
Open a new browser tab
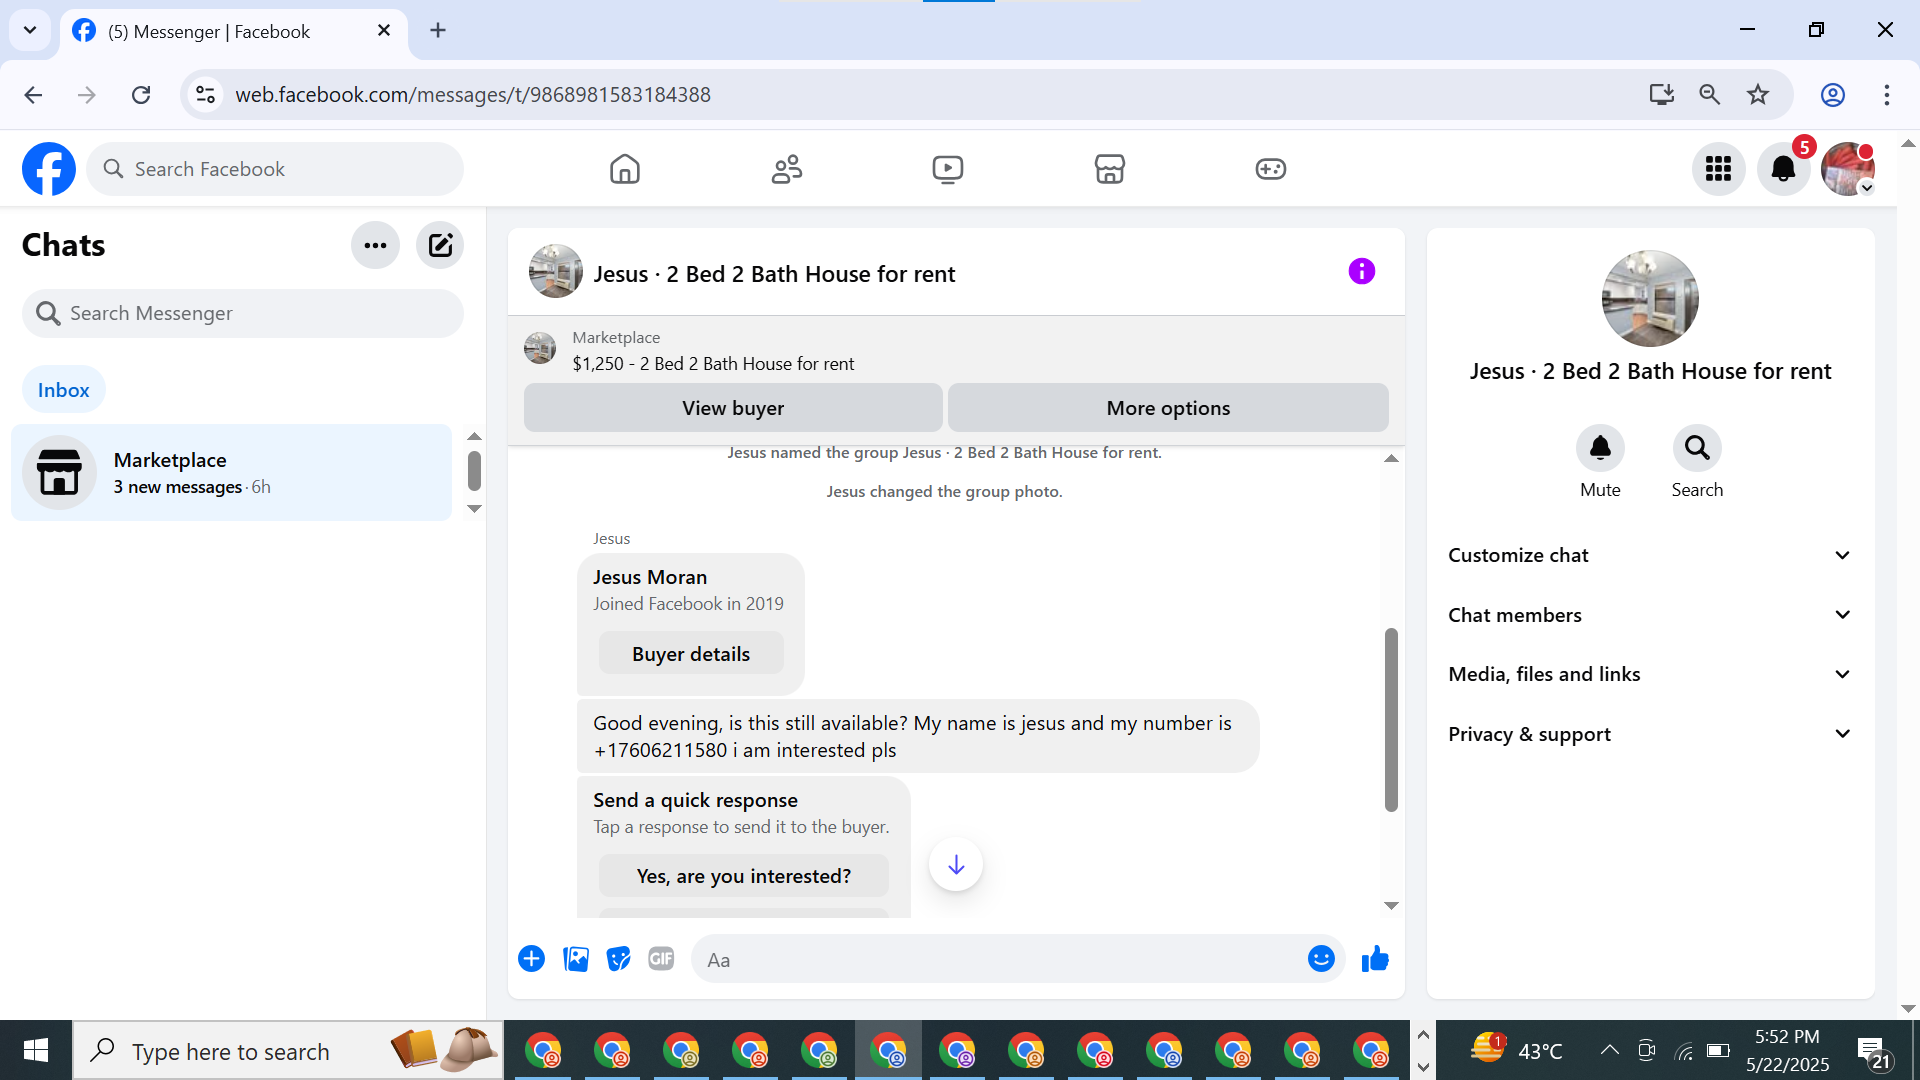point(438,30)
